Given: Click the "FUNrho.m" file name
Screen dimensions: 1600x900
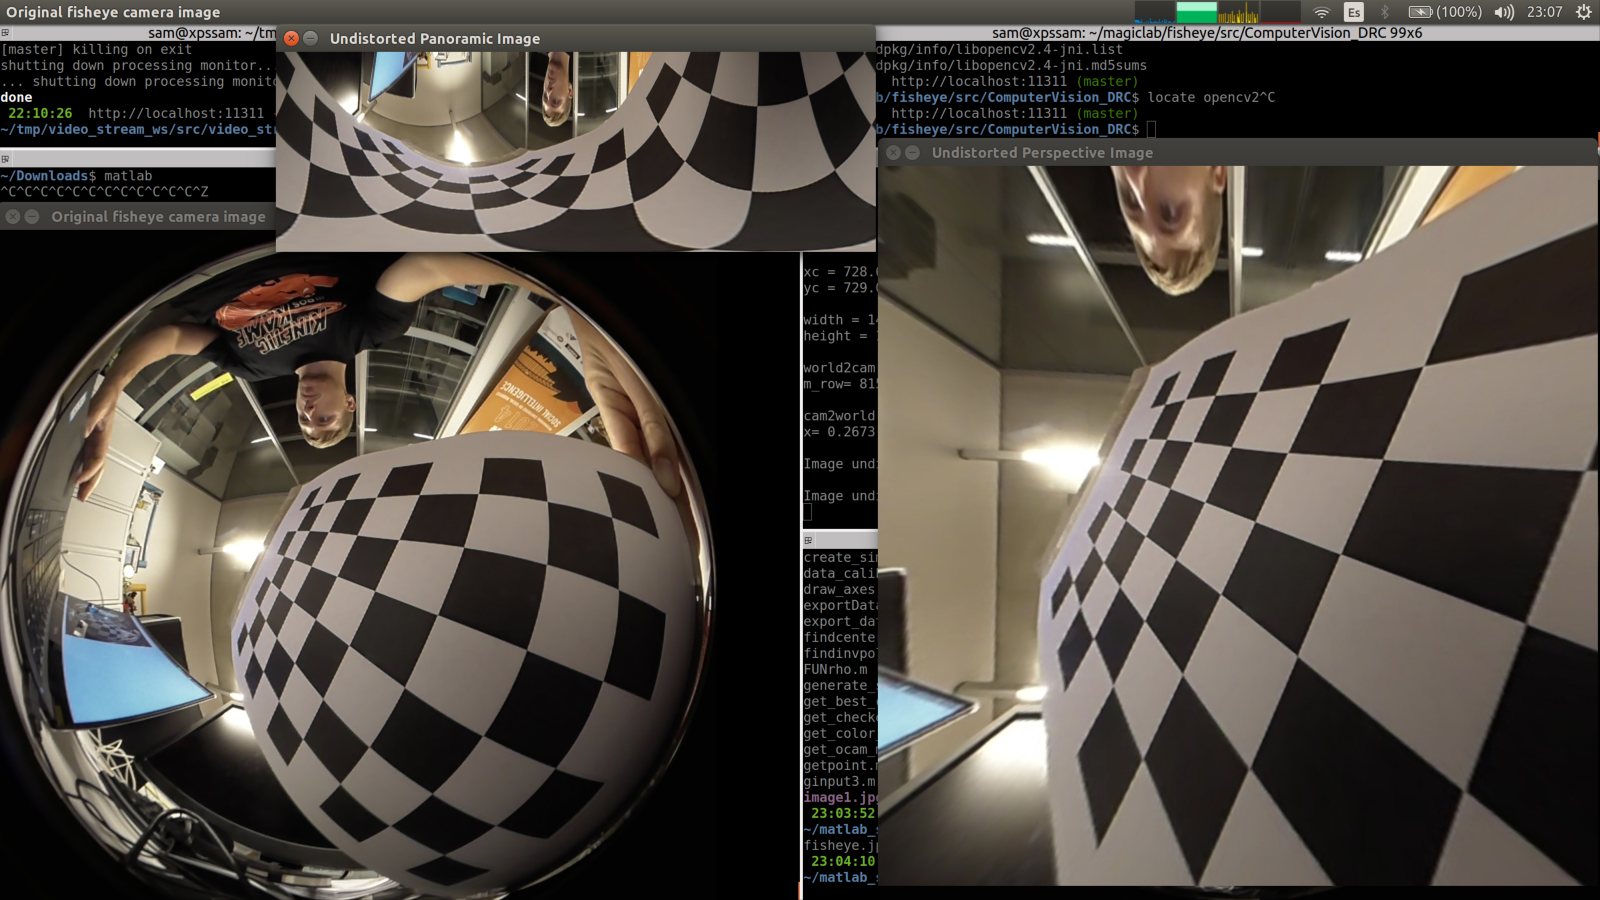Looking at the screenshot, I should 836,669.
